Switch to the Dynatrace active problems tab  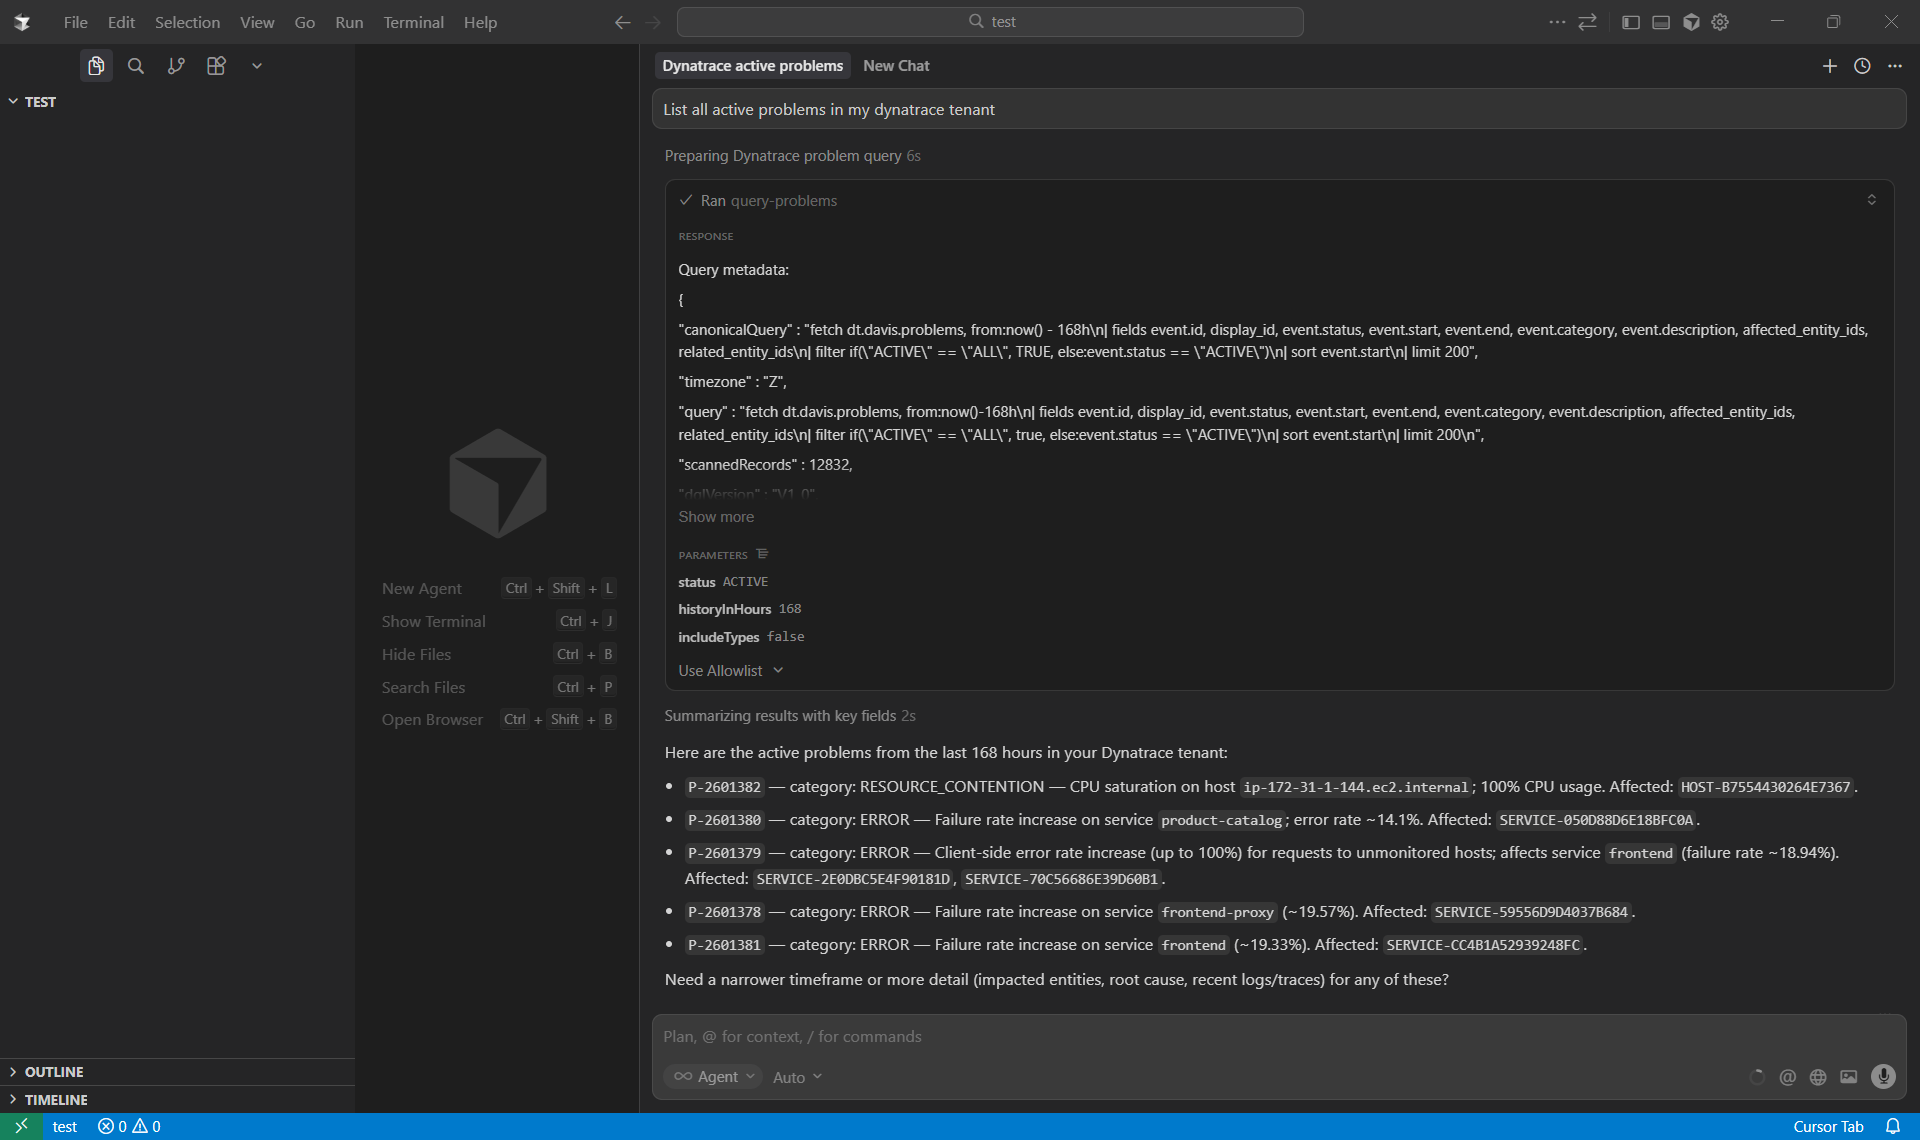[x=752, y=65]
